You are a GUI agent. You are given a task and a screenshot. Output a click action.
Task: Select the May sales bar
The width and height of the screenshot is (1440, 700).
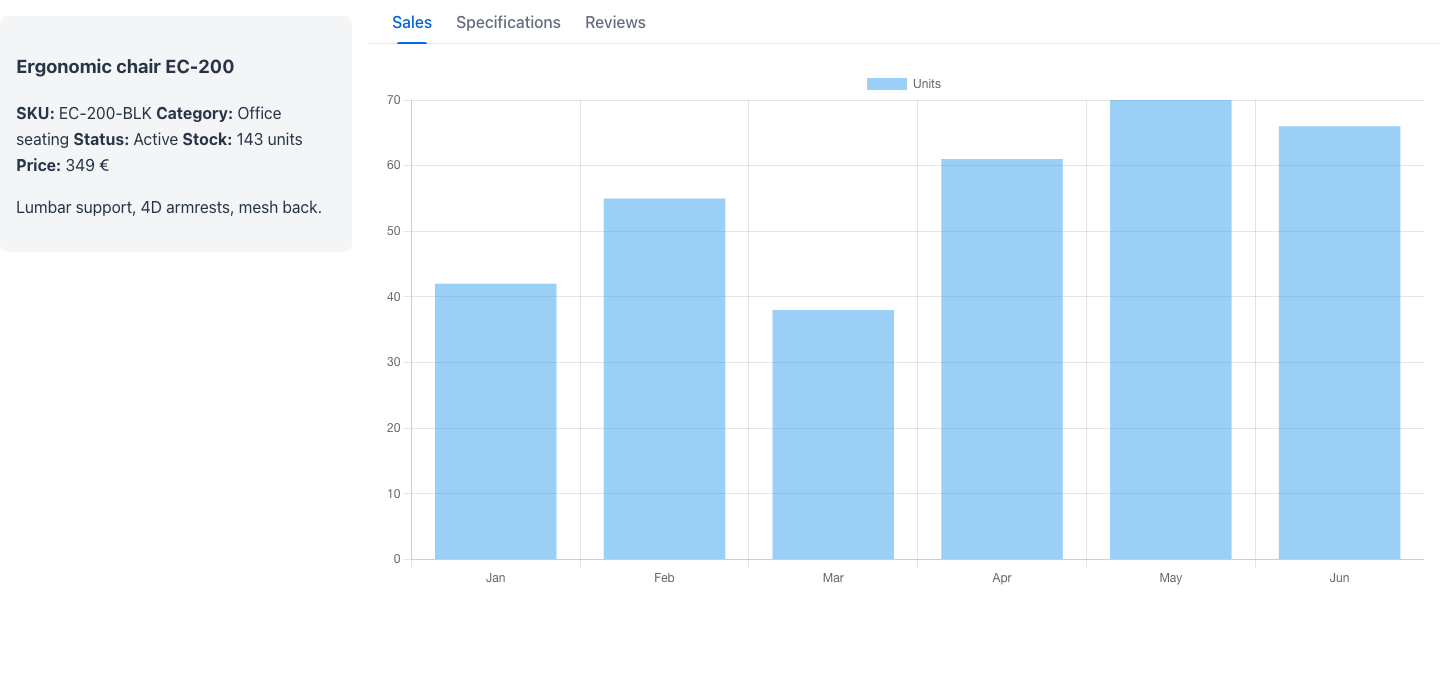pos(1171,329)
